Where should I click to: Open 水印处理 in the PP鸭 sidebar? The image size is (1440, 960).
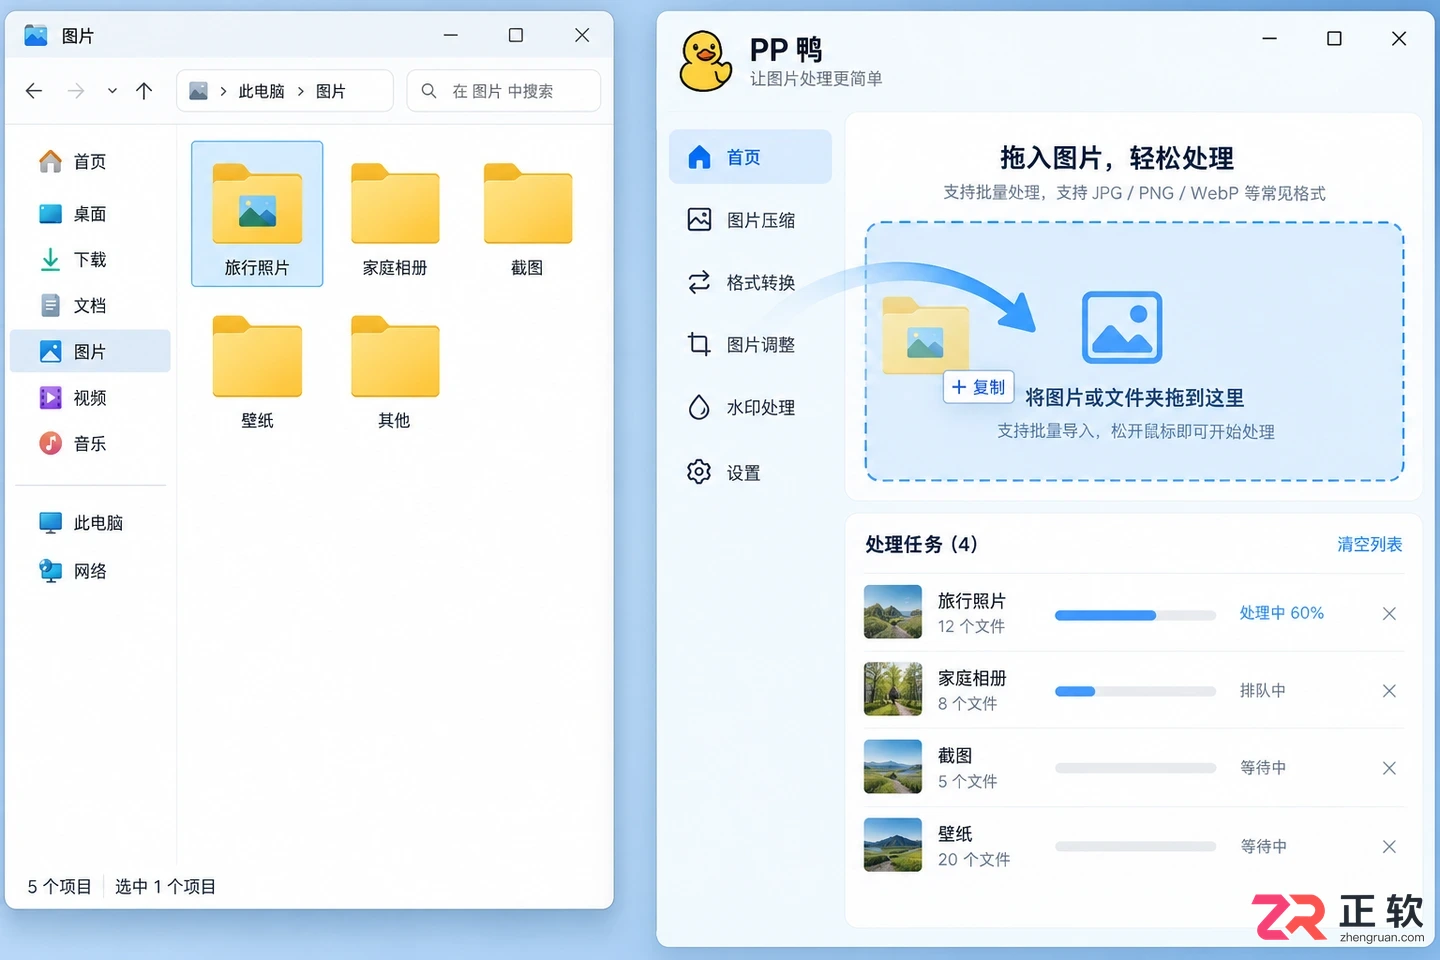point(749,408)
